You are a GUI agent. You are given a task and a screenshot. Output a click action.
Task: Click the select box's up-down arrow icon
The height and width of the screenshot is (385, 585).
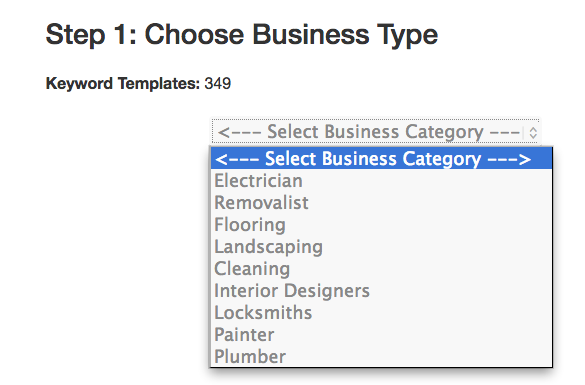(533, 133)
